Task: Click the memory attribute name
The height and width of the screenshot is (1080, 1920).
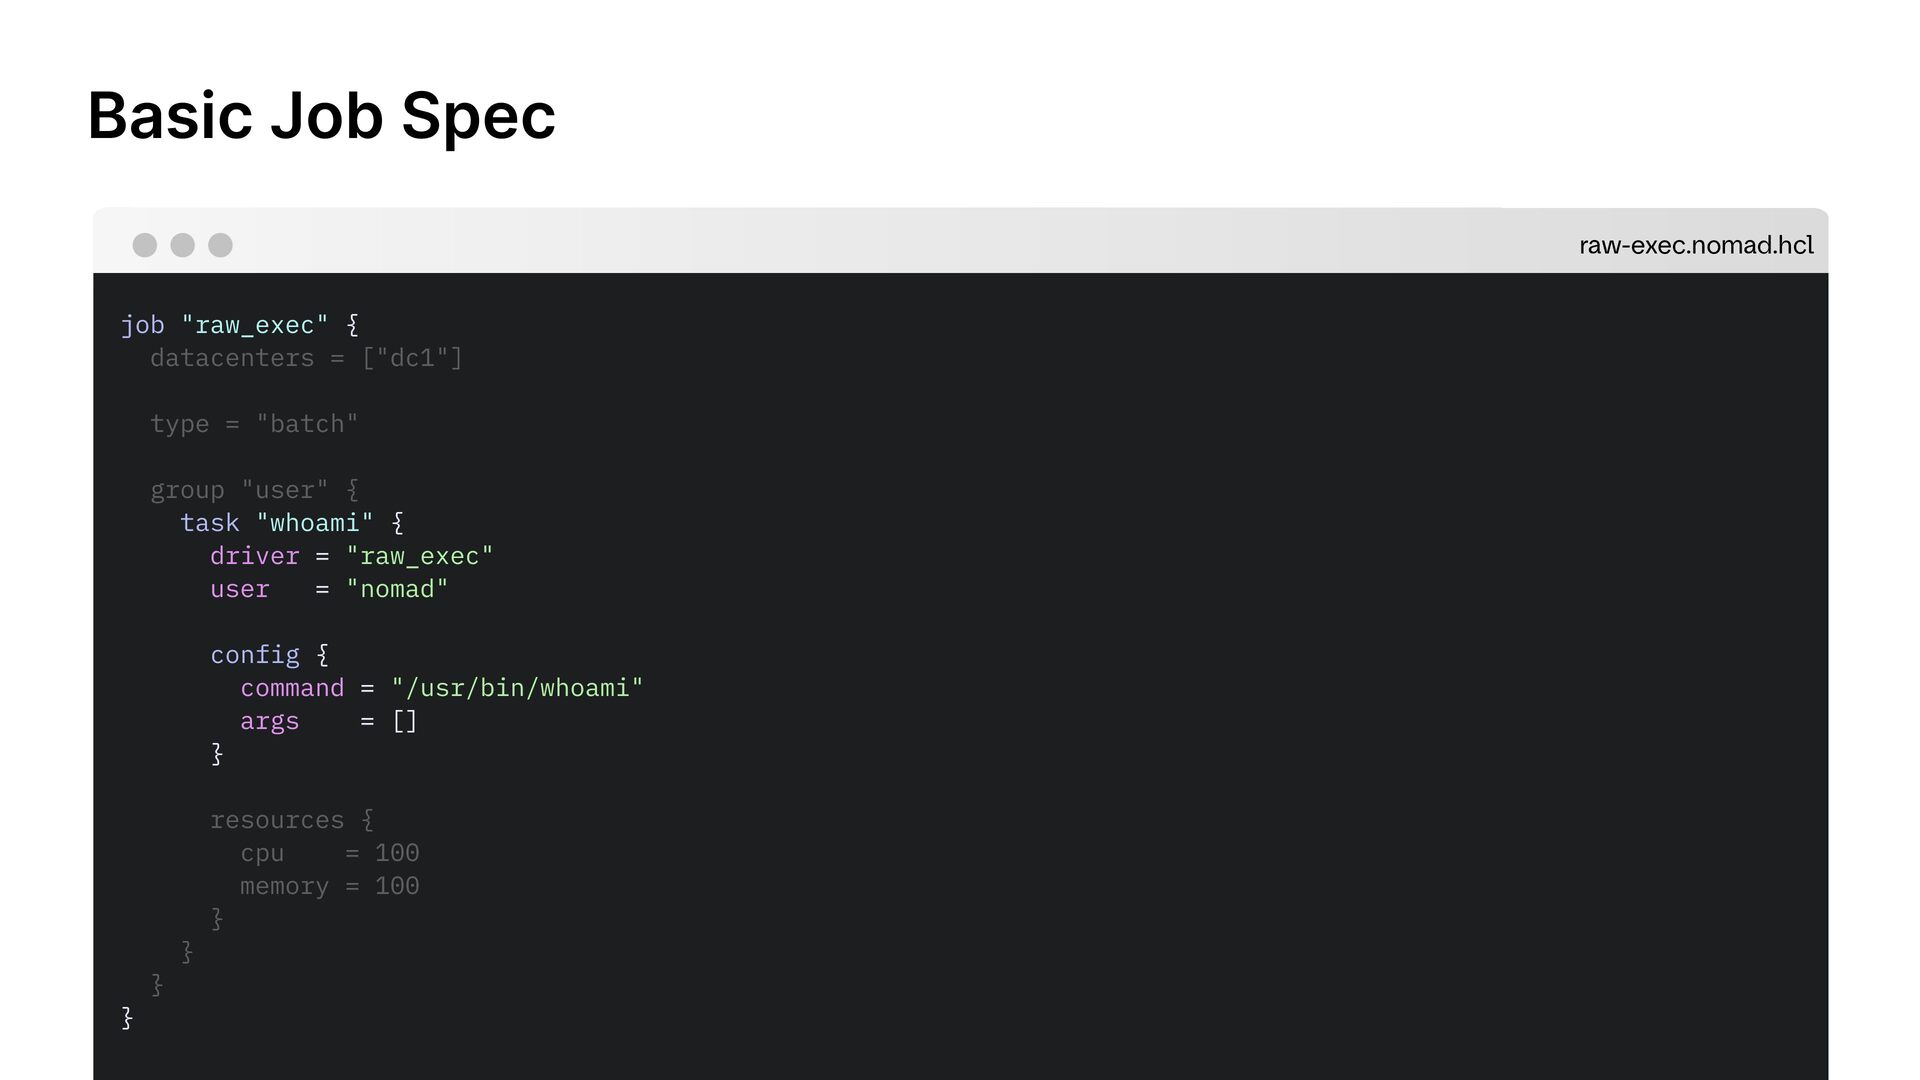Action: click(284, 886)
